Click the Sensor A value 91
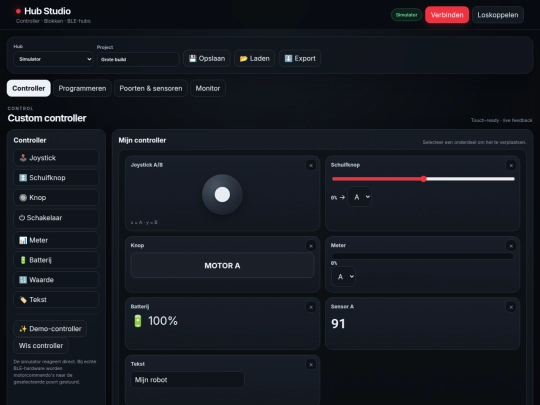The image size is (540, 405). 338,324
